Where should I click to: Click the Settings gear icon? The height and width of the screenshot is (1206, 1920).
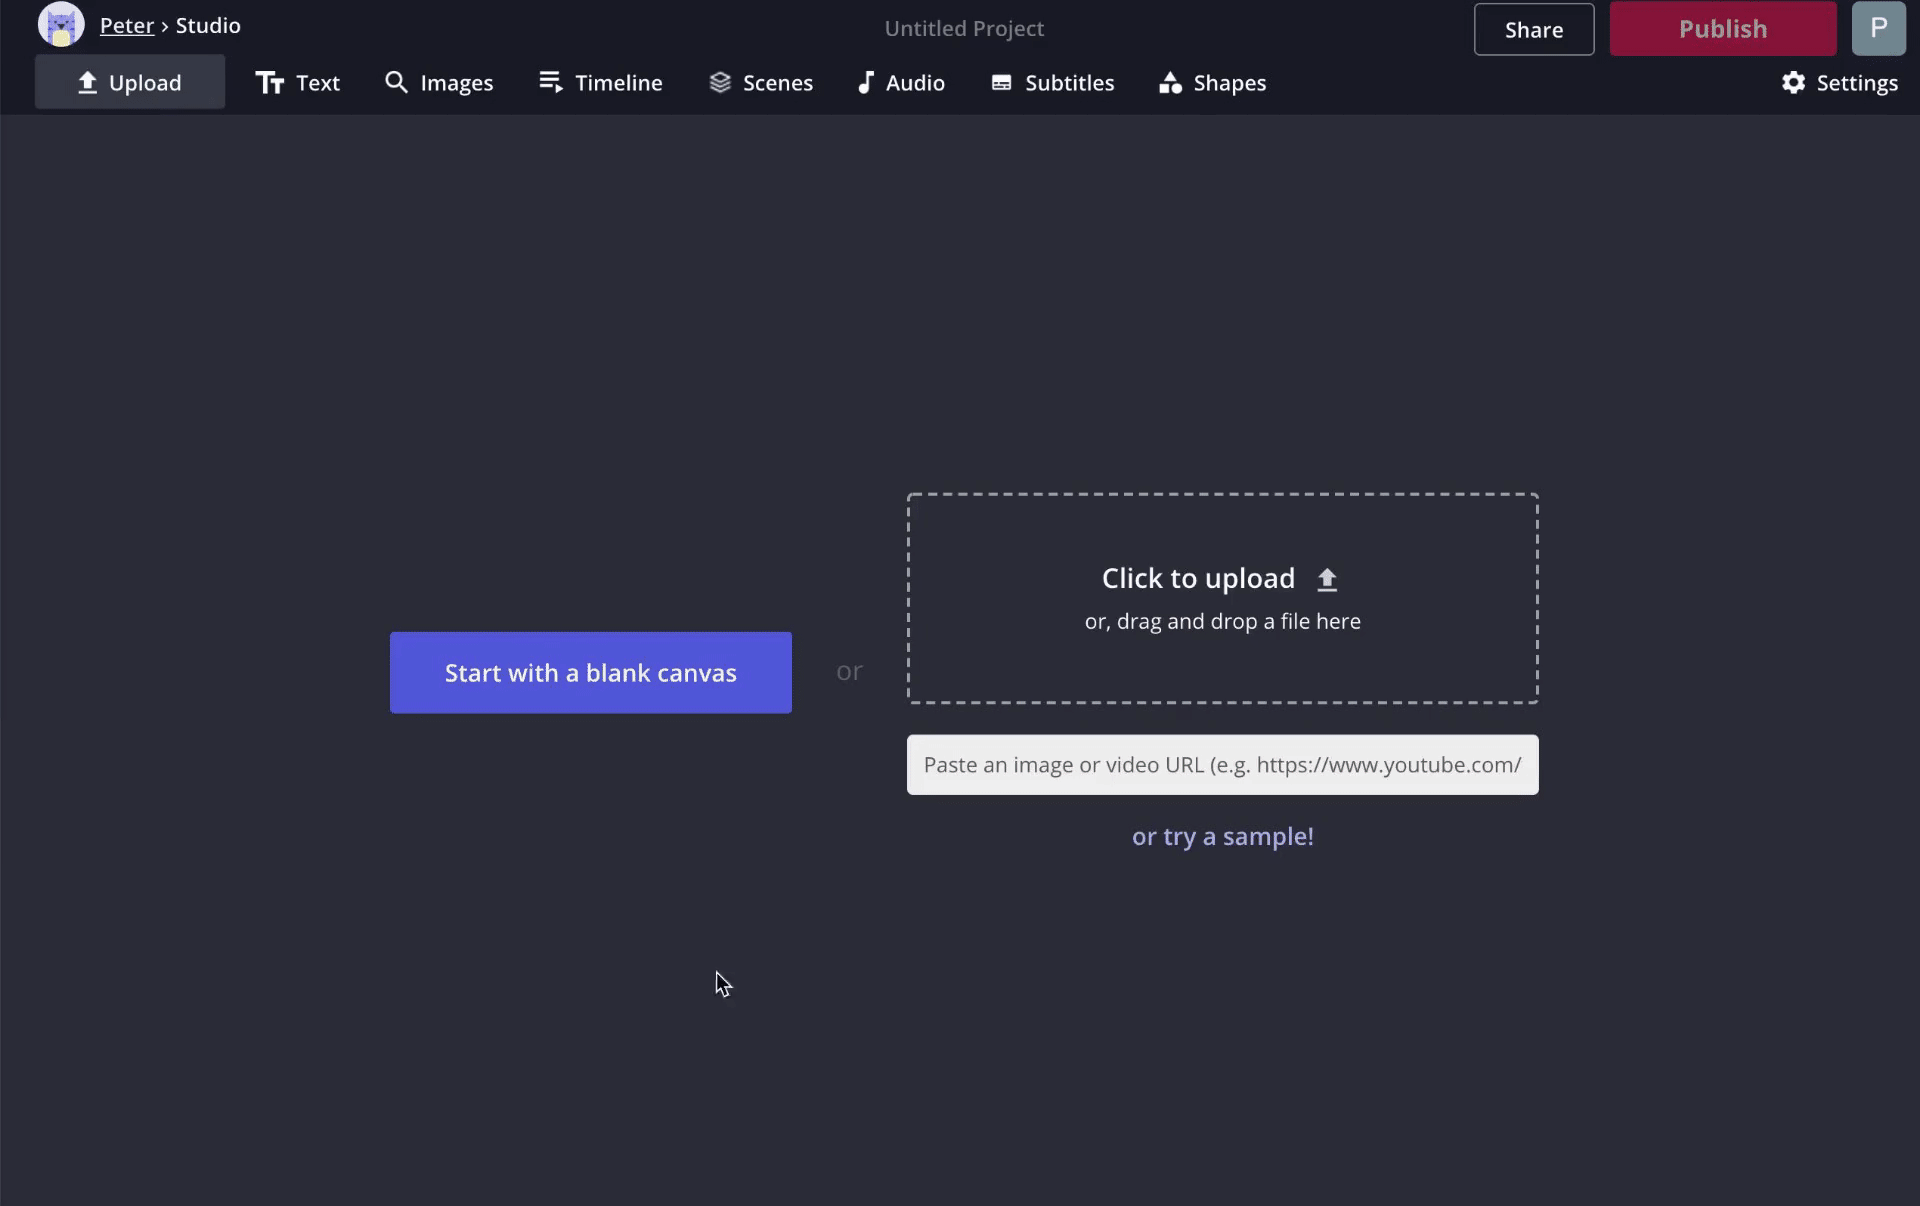[1792, 82]
